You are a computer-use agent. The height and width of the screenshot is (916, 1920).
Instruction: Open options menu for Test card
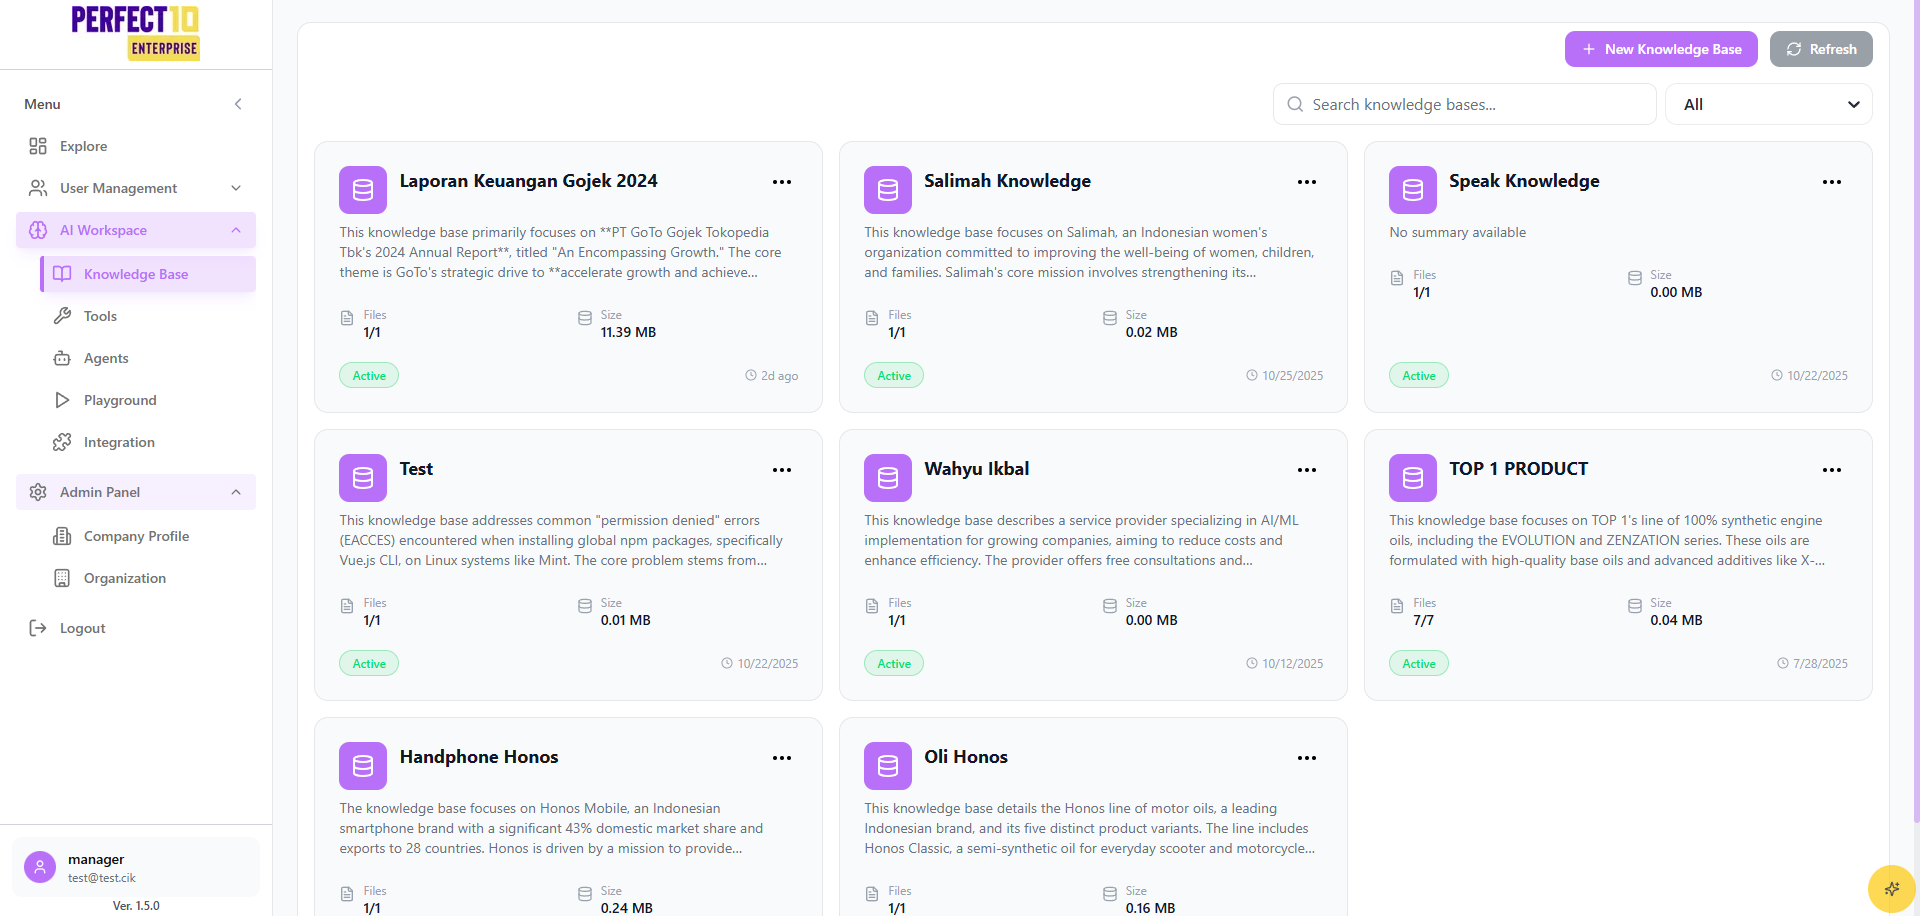pos(782,470)
